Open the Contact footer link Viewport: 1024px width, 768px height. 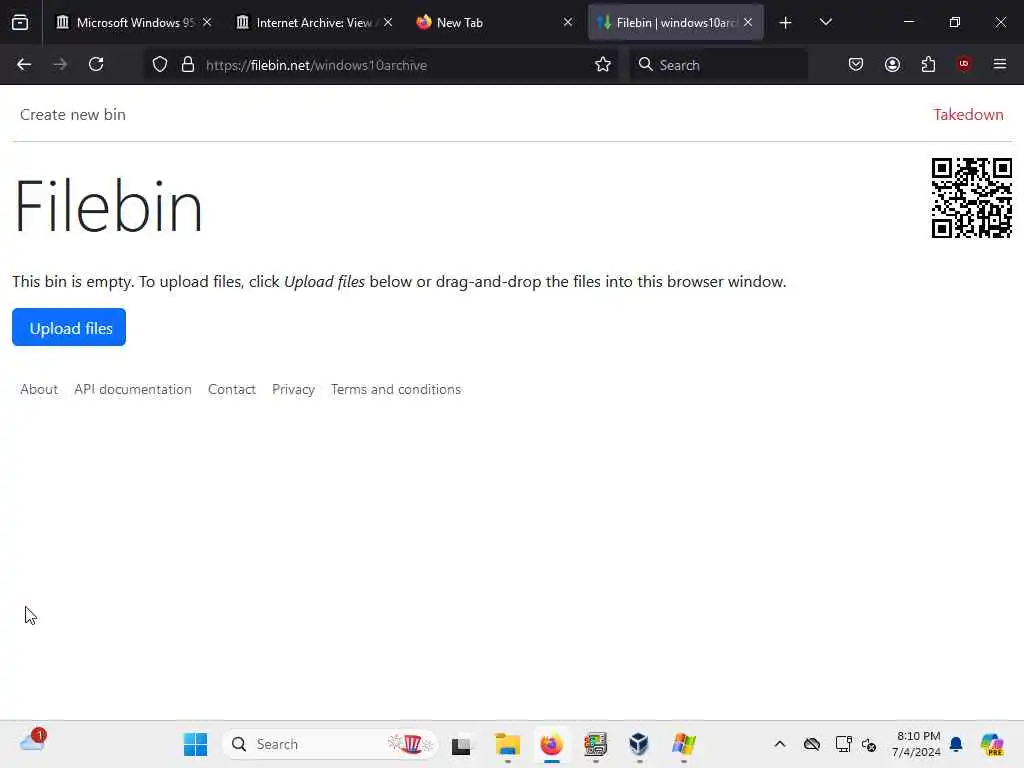pyautogui.click(x=232, y=389)
